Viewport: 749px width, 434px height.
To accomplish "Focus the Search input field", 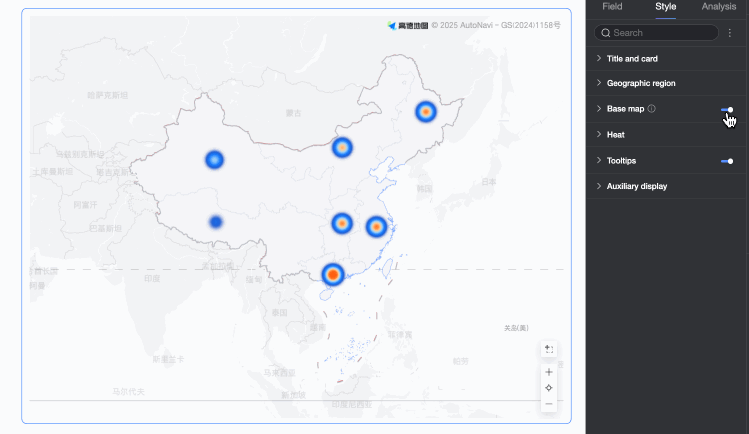I will coord(656,32).
